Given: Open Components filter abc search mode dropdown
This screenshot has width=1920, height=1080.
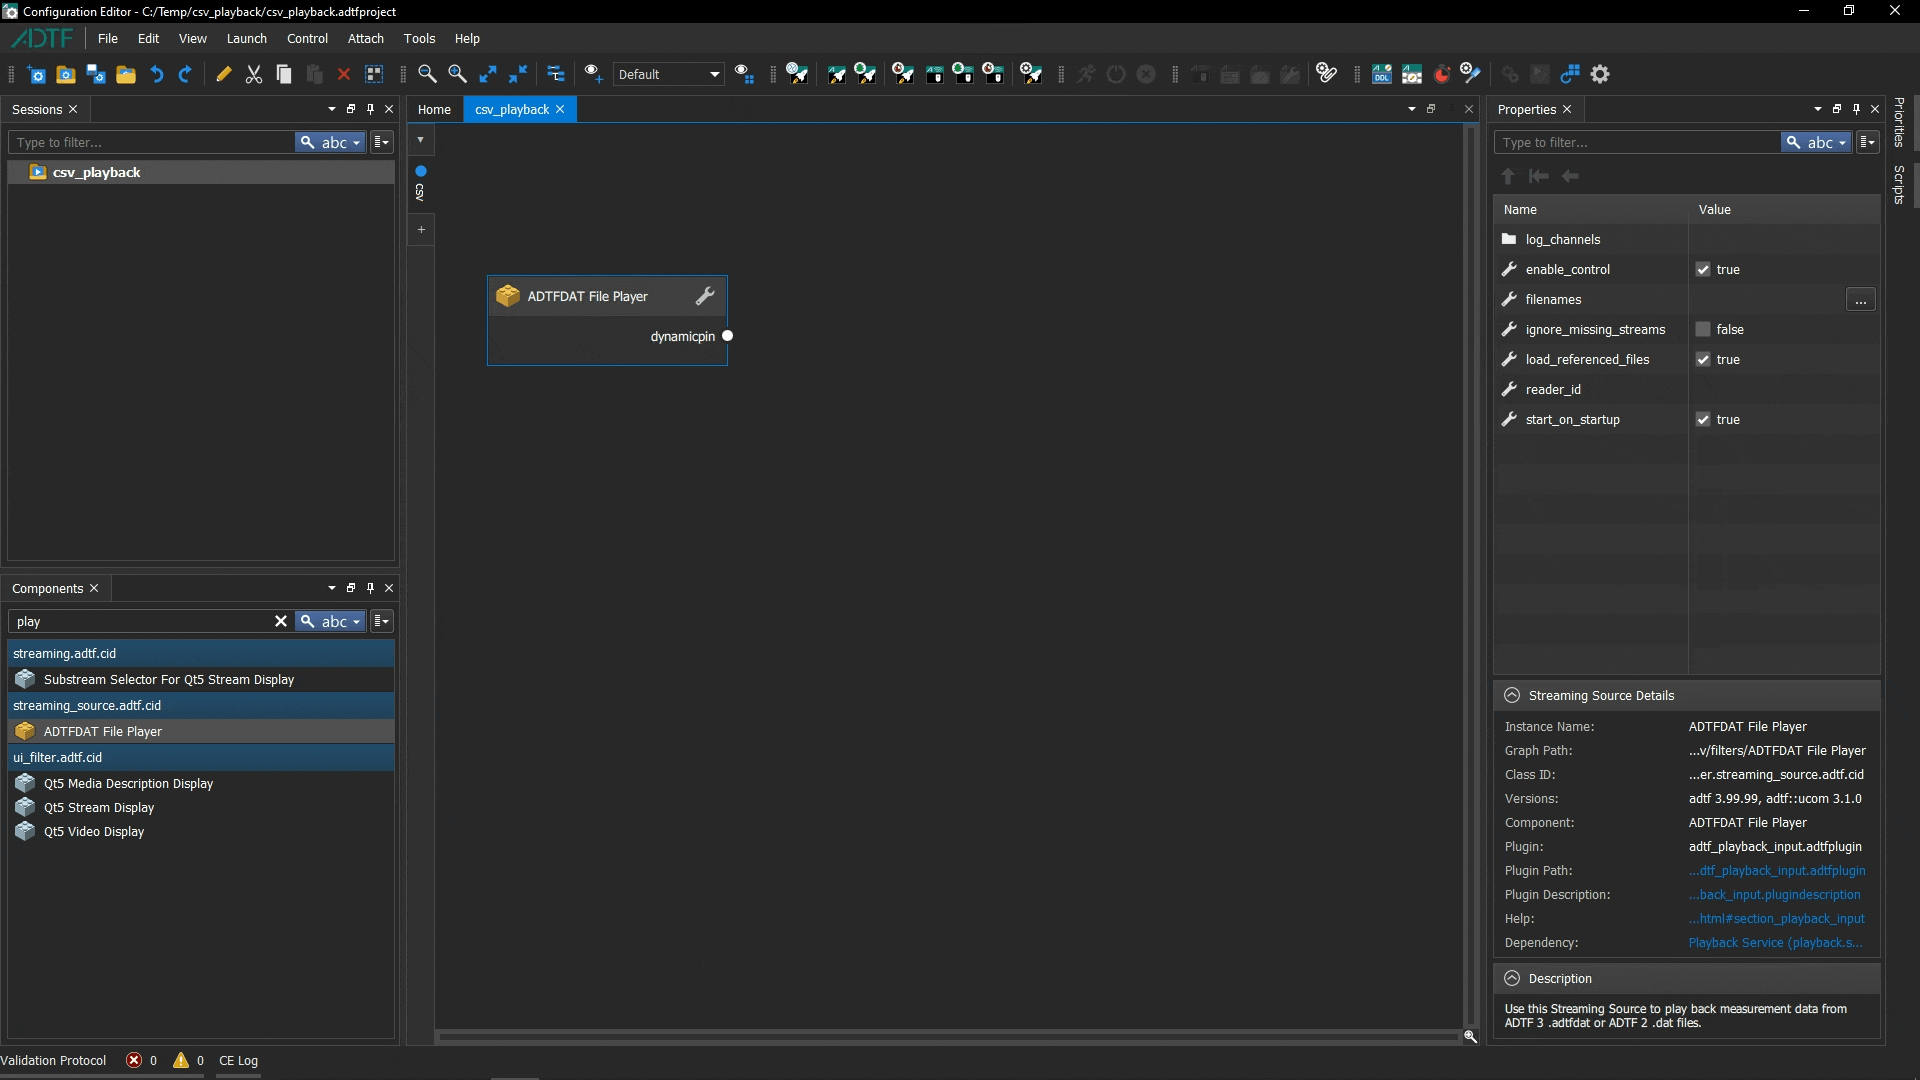Looking at the screenshot, I should coord(330,621).
